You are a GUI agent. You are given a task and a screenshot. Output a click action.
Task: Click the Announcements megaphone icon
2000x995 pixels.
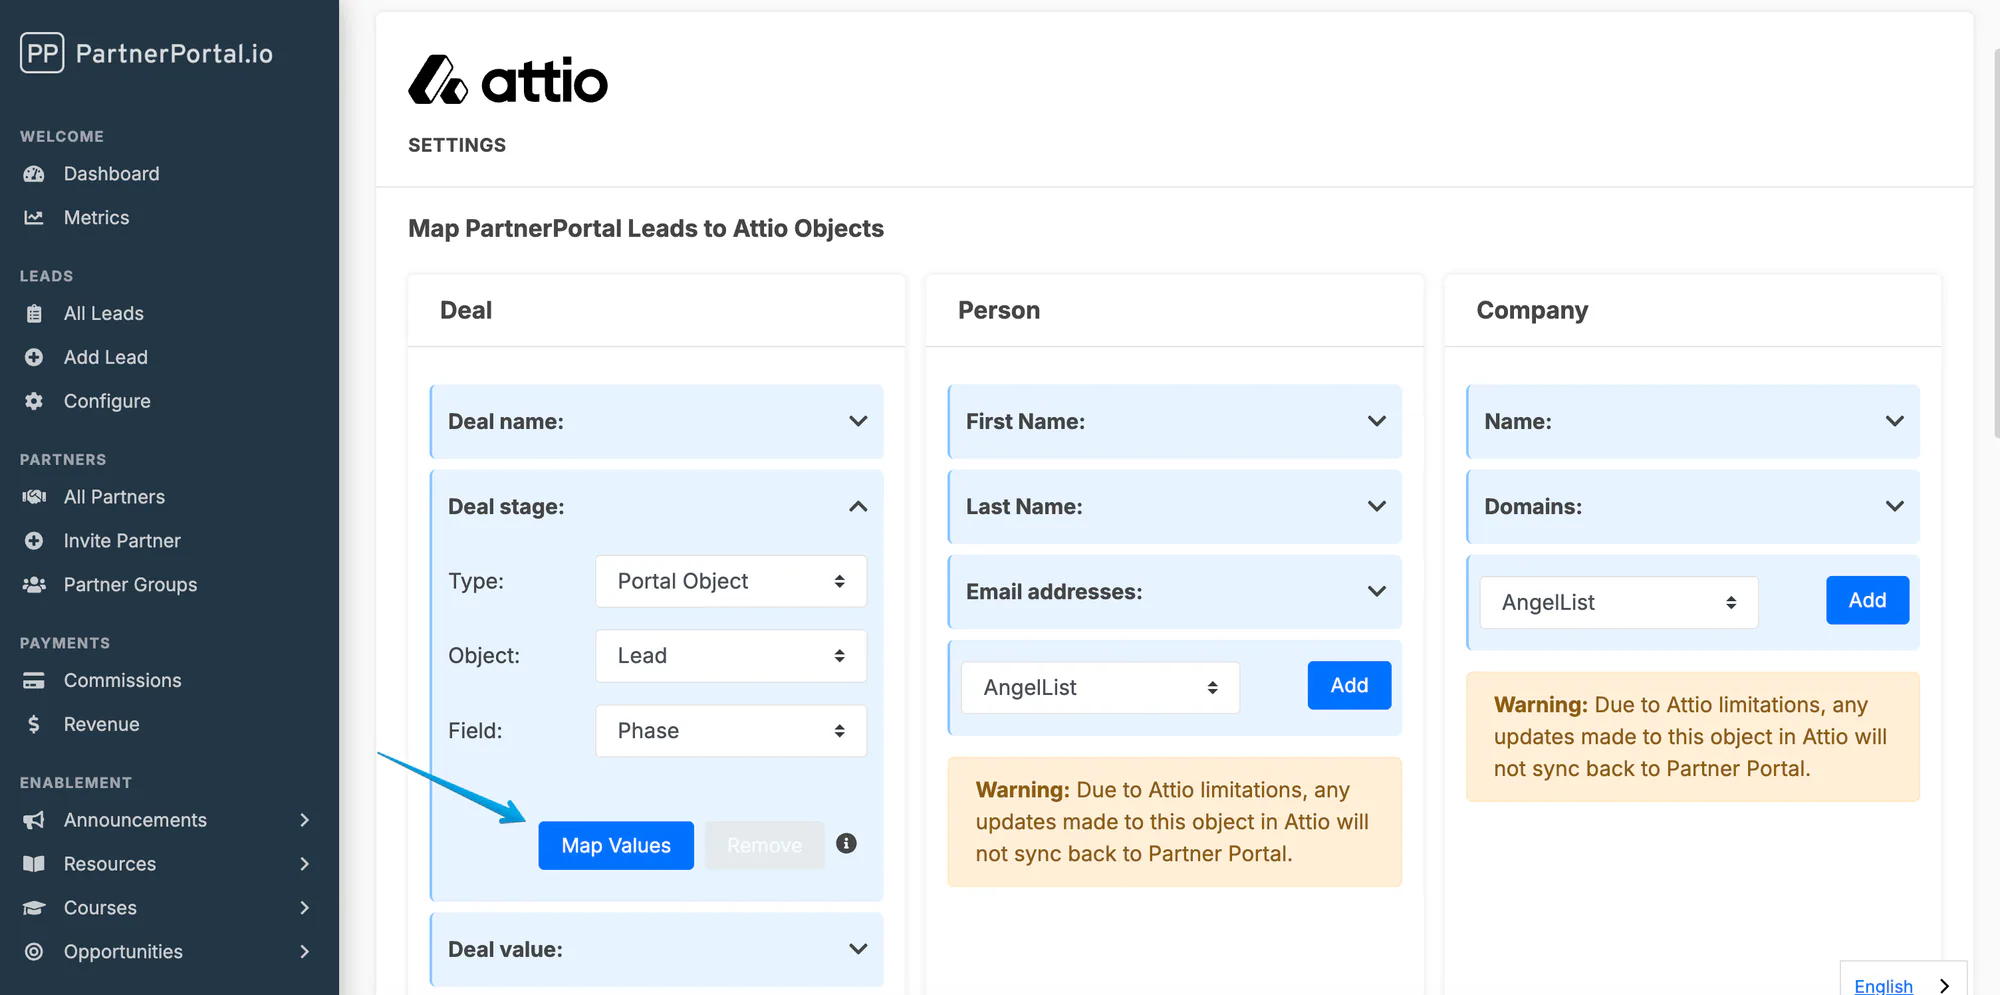click(34, 820)
